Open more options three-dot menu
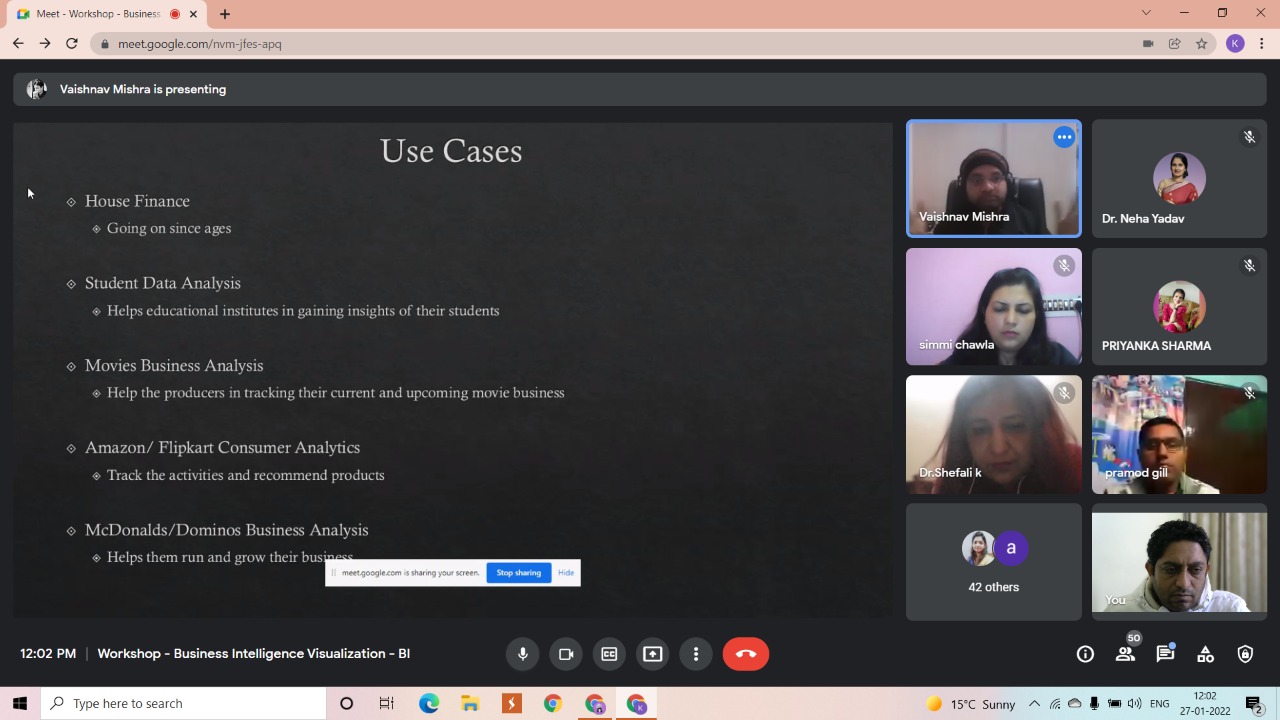The height and width of the screenshot is (720, 1280). pyautogui.click(x=696, y=654)
